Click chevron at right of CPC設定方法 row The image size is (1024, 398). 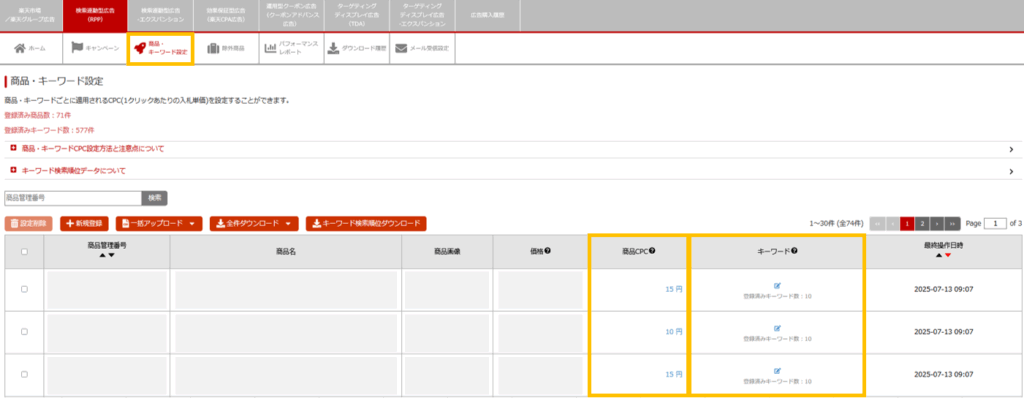point(1011,150)
